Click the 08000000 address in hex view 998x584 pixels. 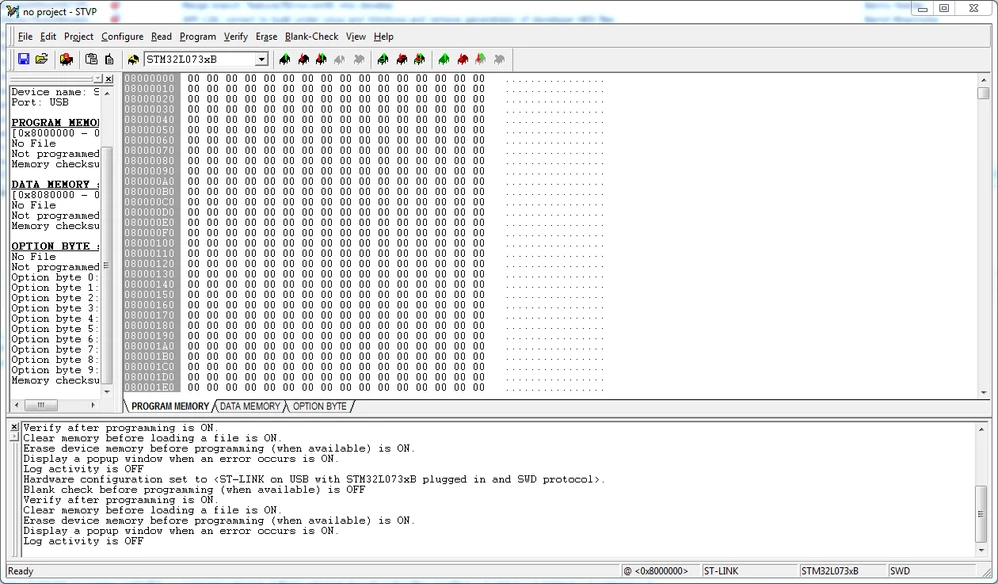coord(150,78)
